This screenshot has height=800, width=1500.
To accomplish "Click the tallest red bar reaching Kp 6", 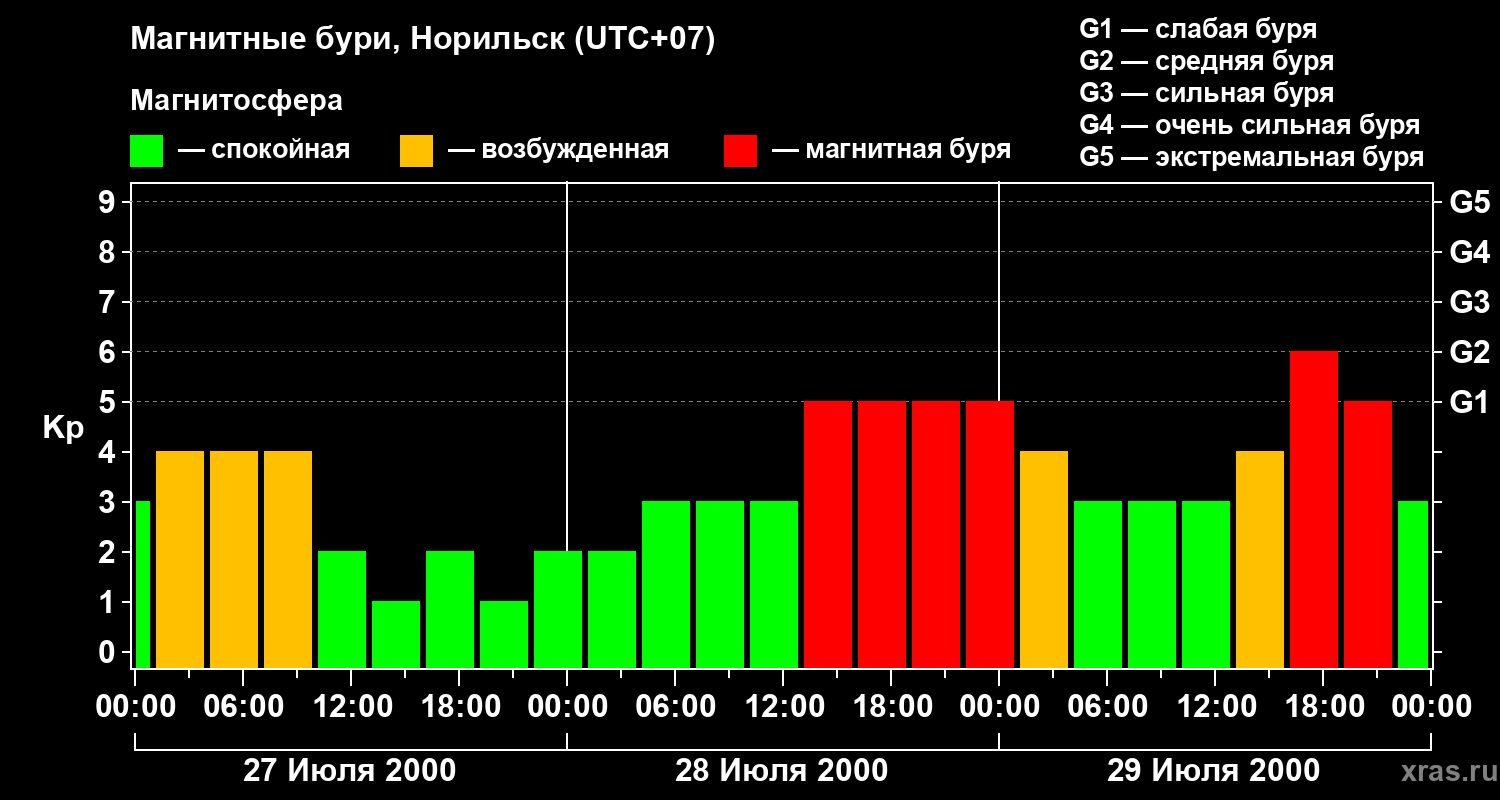I will point(1314,509).
